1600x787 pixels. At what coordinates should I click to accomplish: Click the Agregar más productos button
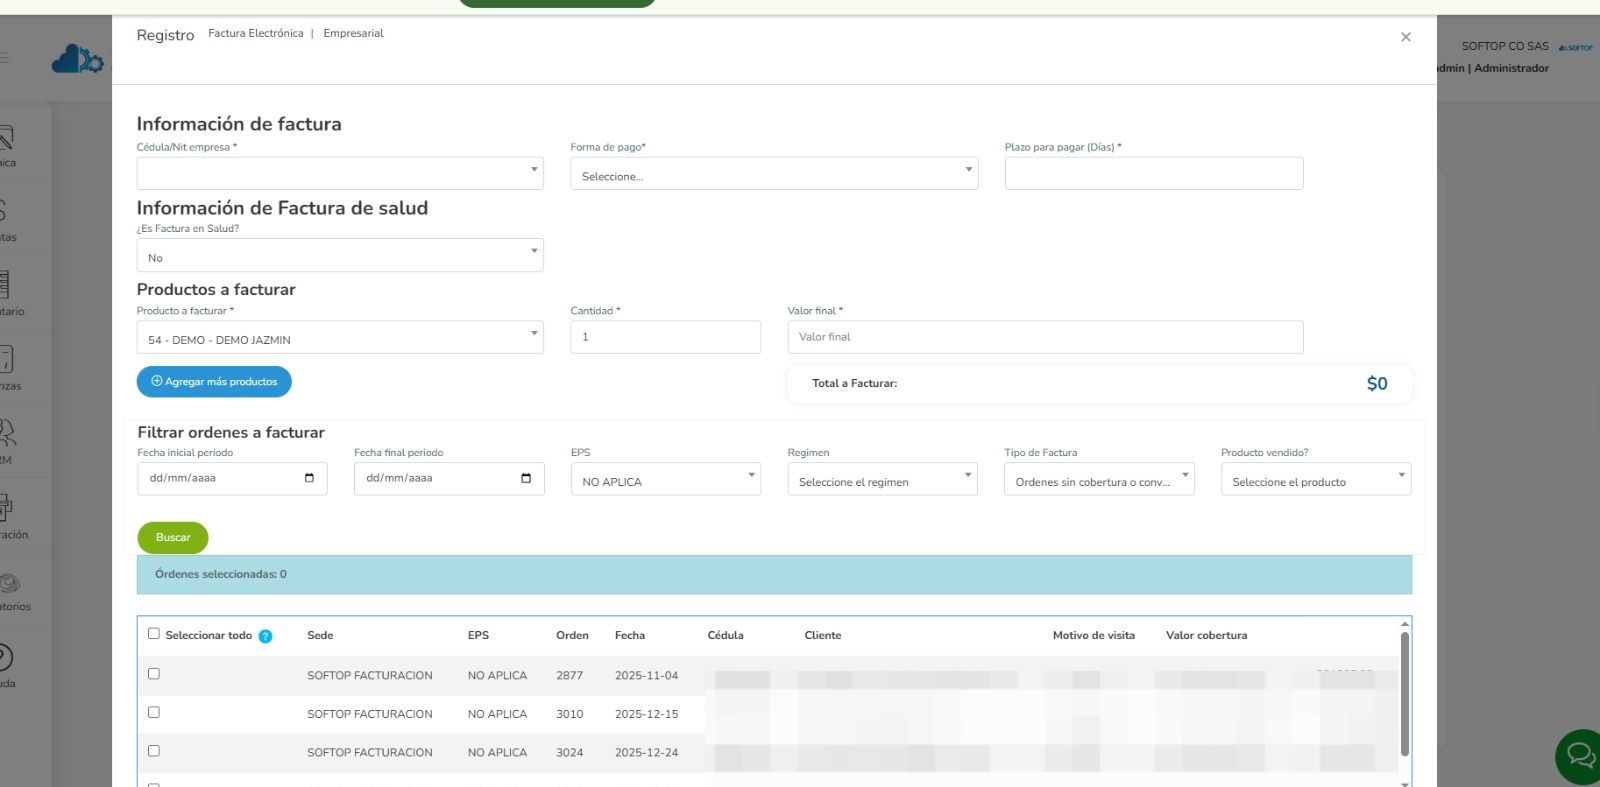click(x=214, y=382)
